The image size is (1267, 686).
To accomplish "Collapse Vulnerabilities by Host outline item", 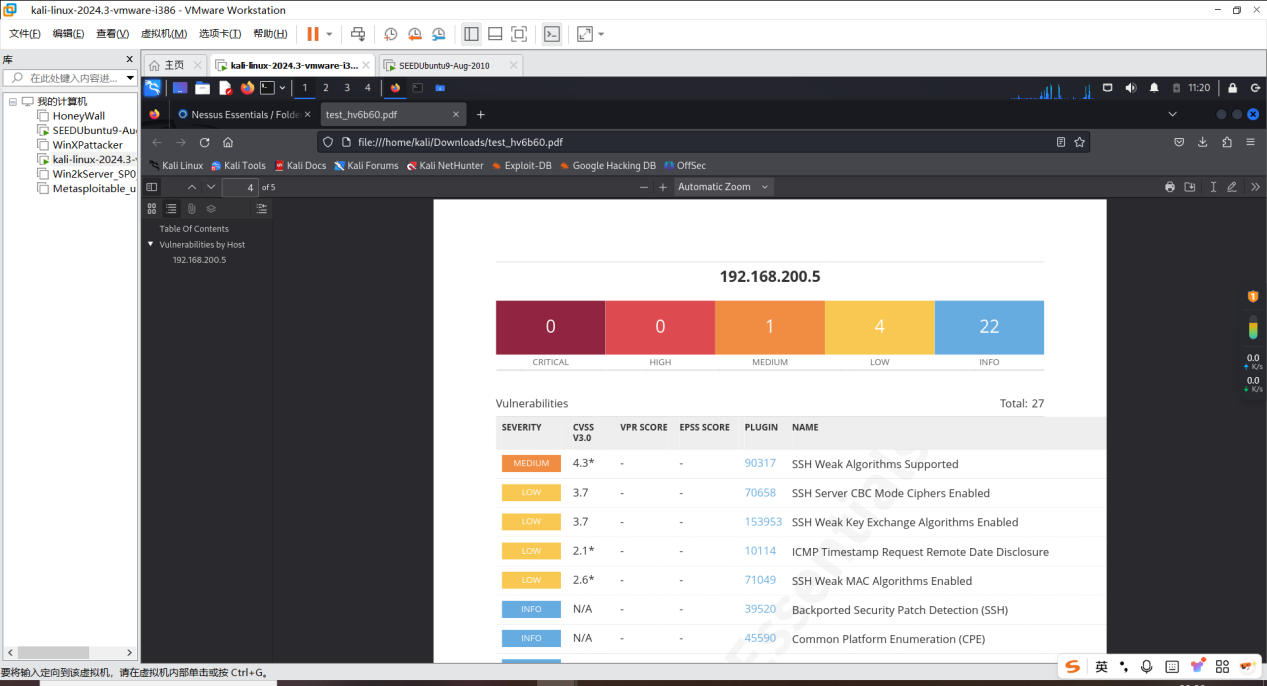I will click(151, 244).
